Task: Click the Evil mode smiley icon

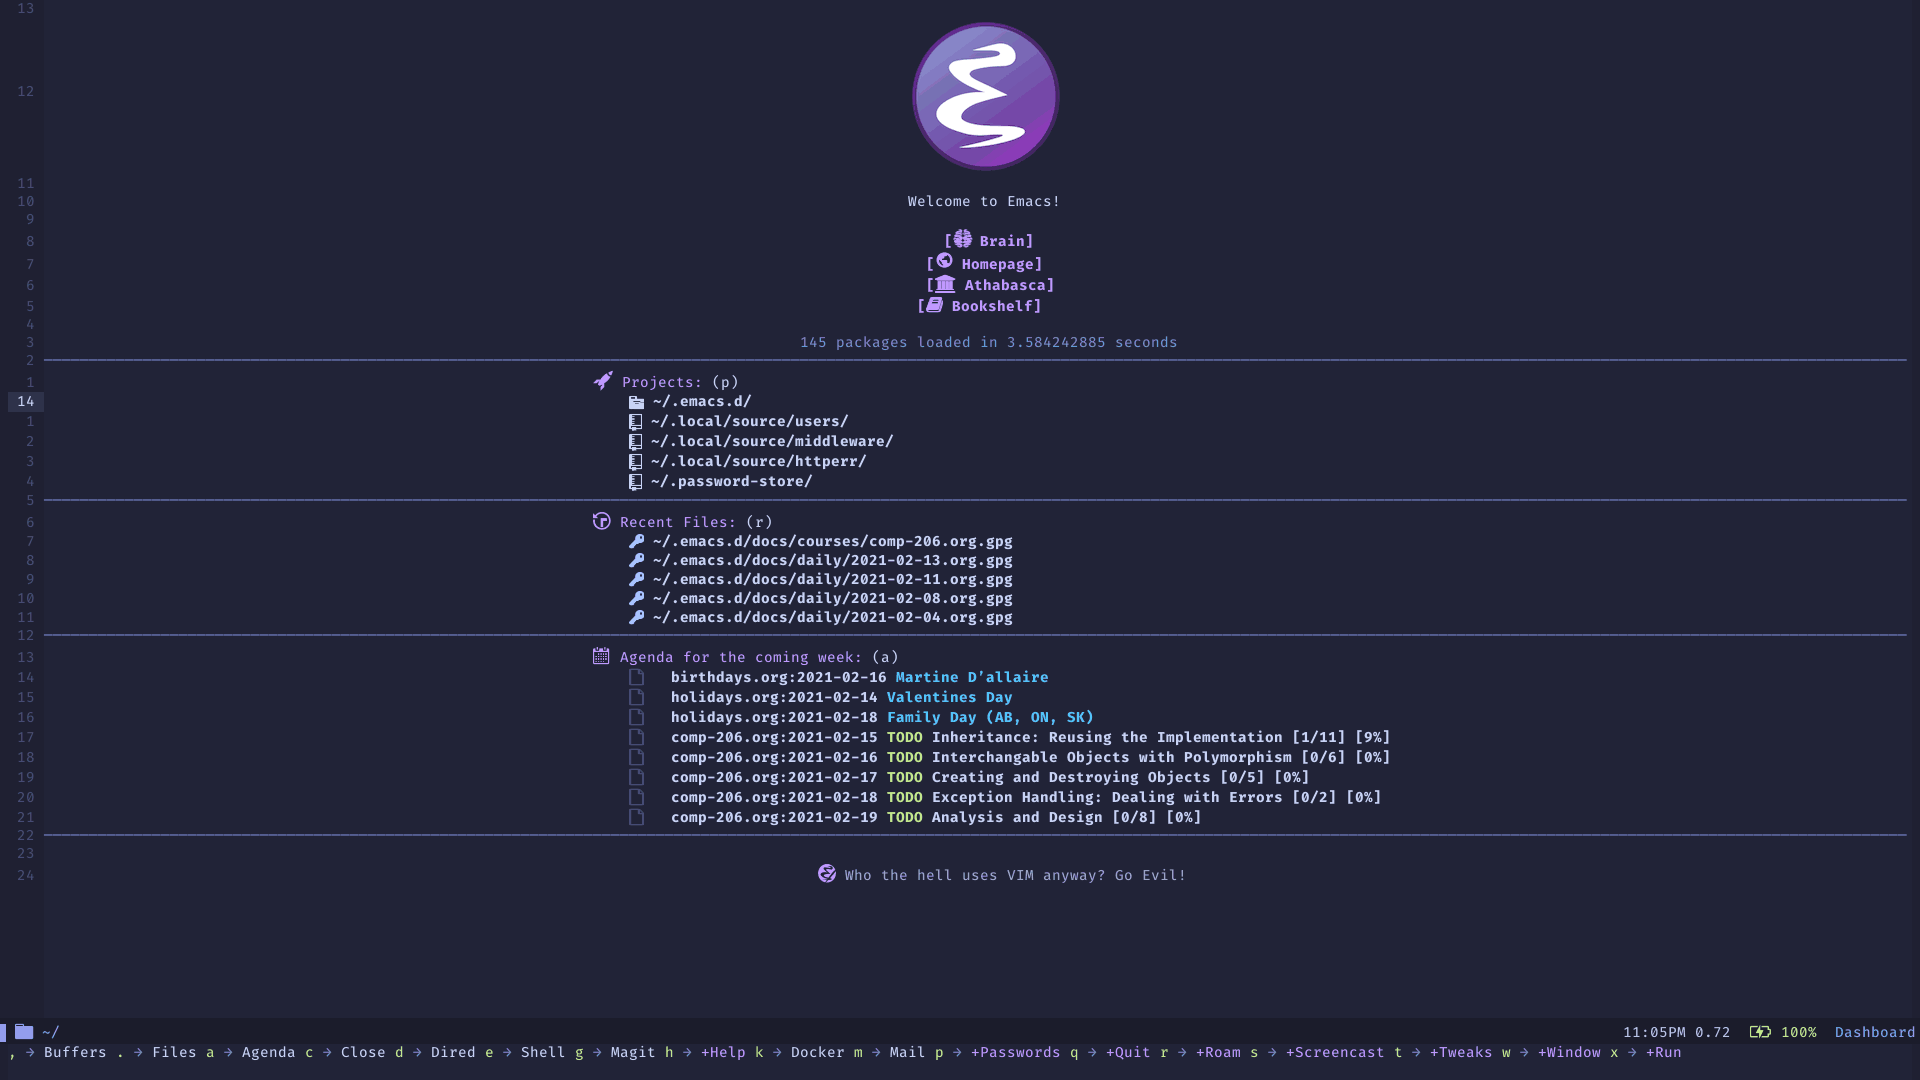Action: coord(825,873)
